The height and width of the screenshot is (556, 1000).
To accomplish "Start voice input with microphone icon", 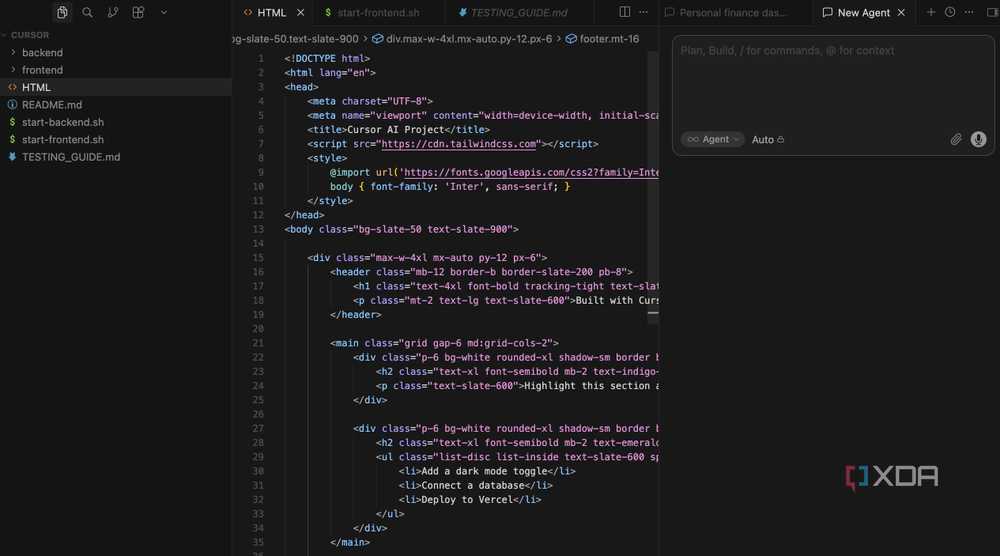I will tap(978, 139).
